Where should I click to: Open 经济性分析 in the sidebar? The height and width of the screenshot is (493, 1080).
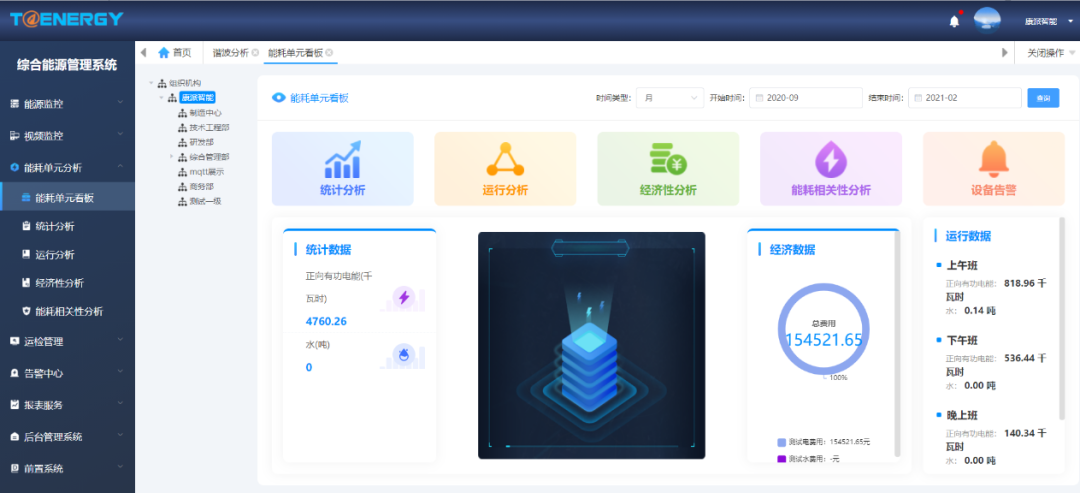(68, 283)
